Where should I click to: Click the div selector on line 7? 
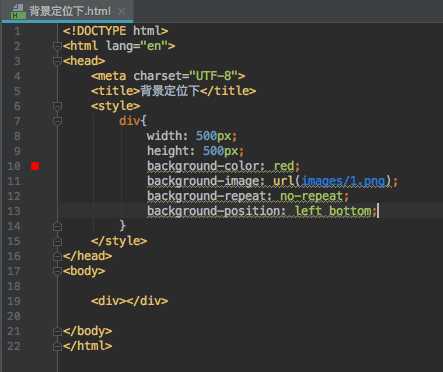tap(129, 120)
